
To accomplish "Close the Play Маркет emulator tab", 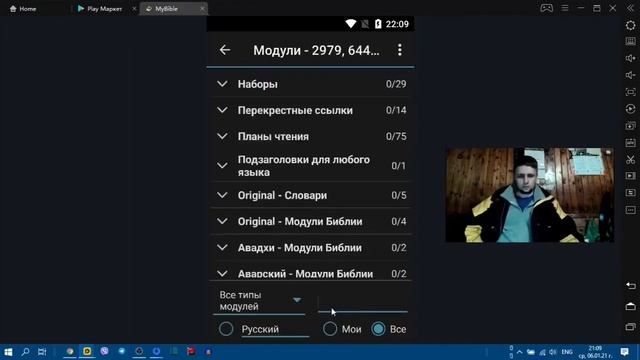I will pyautogui.click(x=134, y=9).
